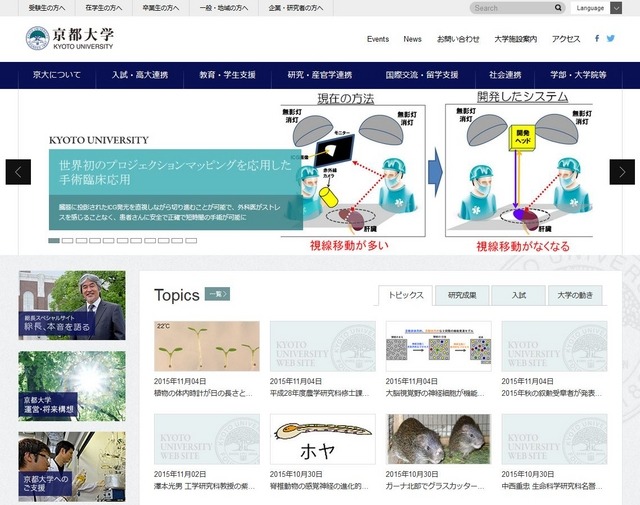This screenshot has width=640, height=505.
Task: Open the 総長、本音を語る banner
Action: click(72, 305)
